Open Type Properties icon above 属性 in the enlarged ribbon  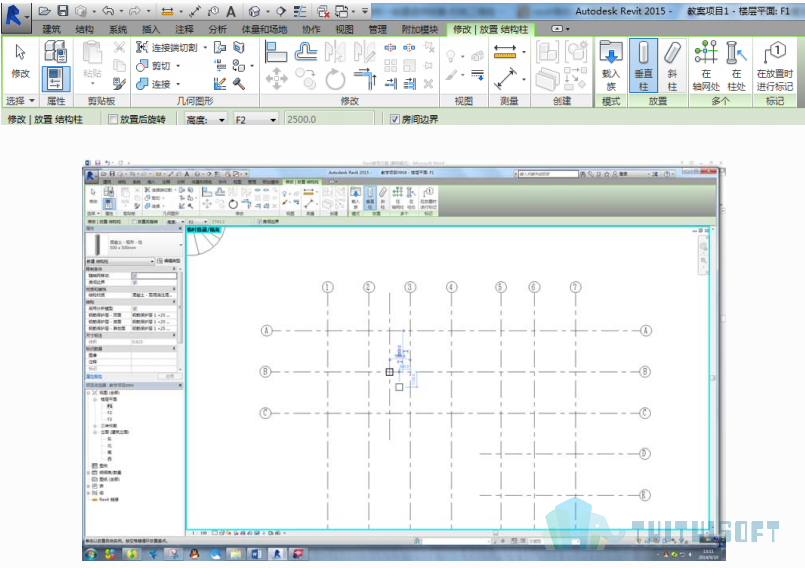tap(55, 51)
